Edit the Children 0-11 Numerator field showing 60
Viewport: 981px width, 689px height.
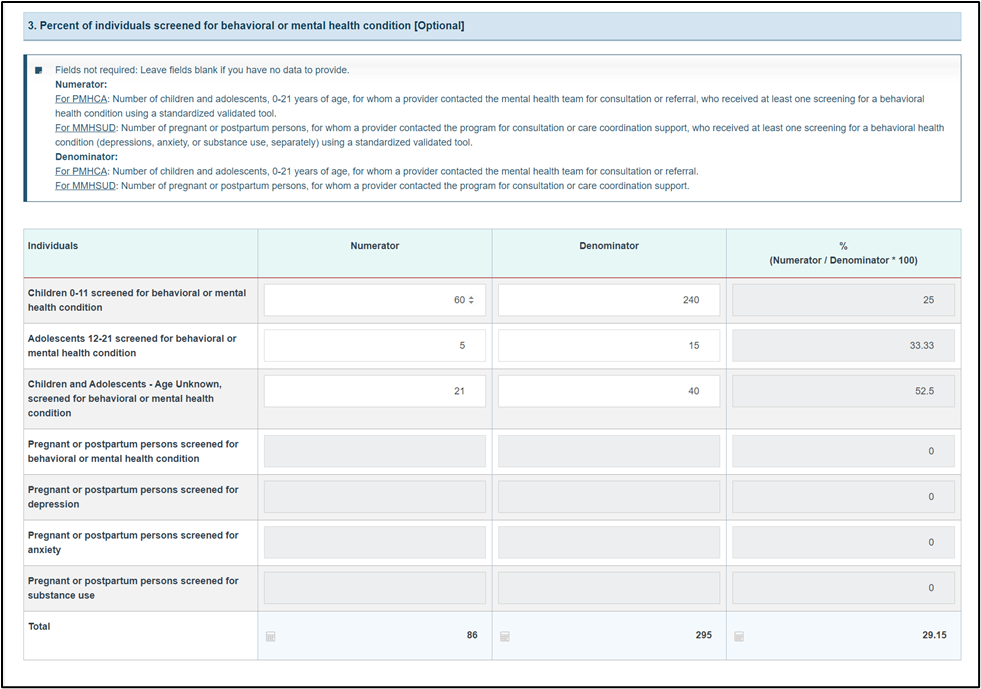click(375, 300)
